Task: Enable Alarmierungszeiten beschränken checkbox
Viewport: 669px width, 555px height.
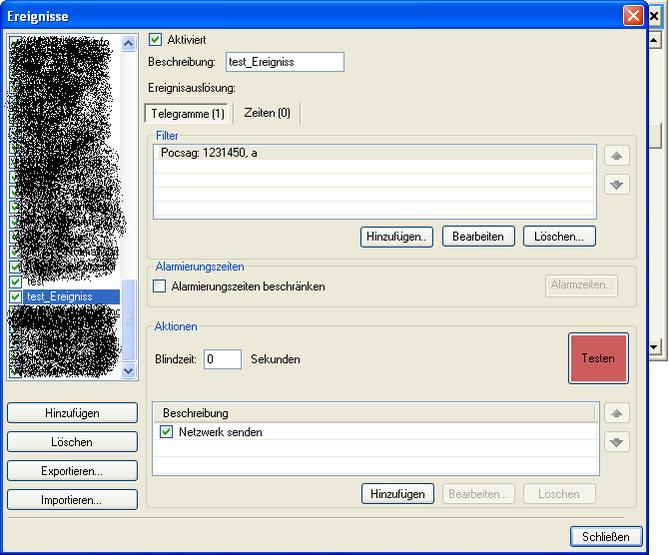Action: click(159, 287)
